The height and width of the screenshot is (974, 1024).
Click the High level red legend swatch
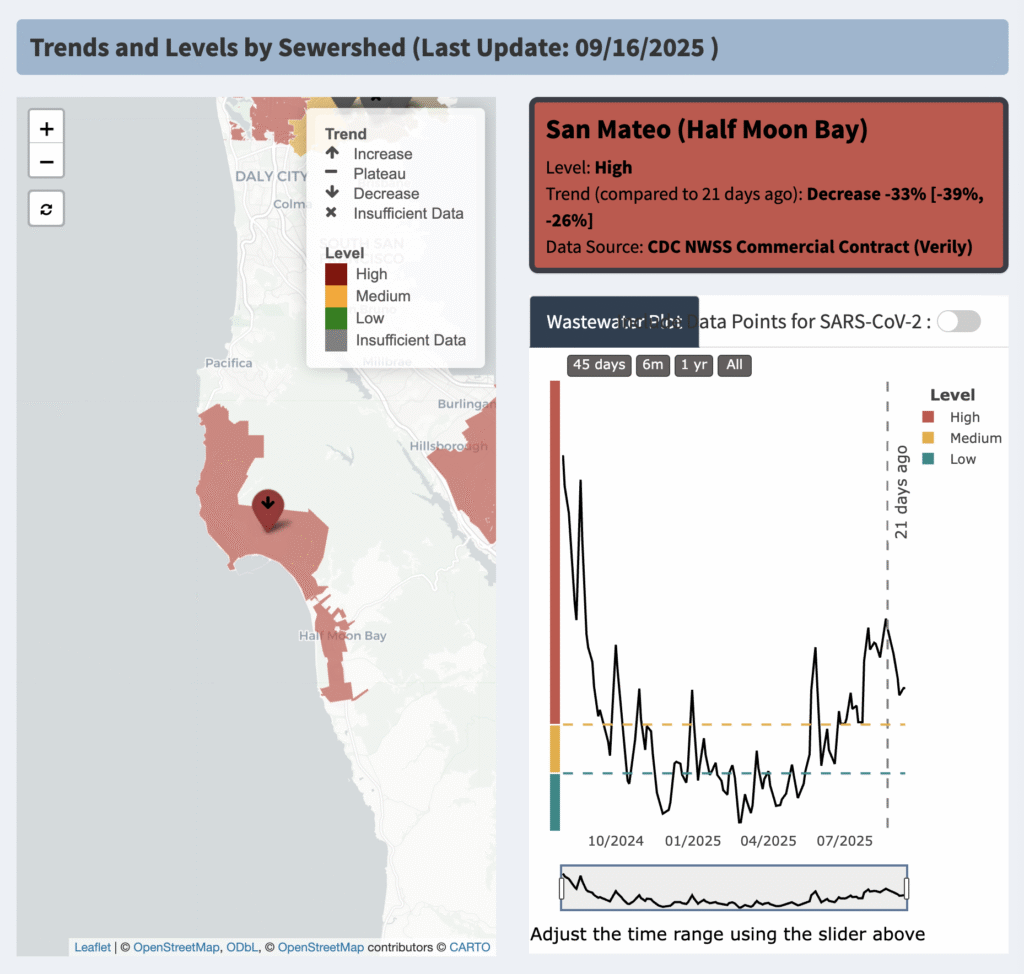(x=336, y=274)
